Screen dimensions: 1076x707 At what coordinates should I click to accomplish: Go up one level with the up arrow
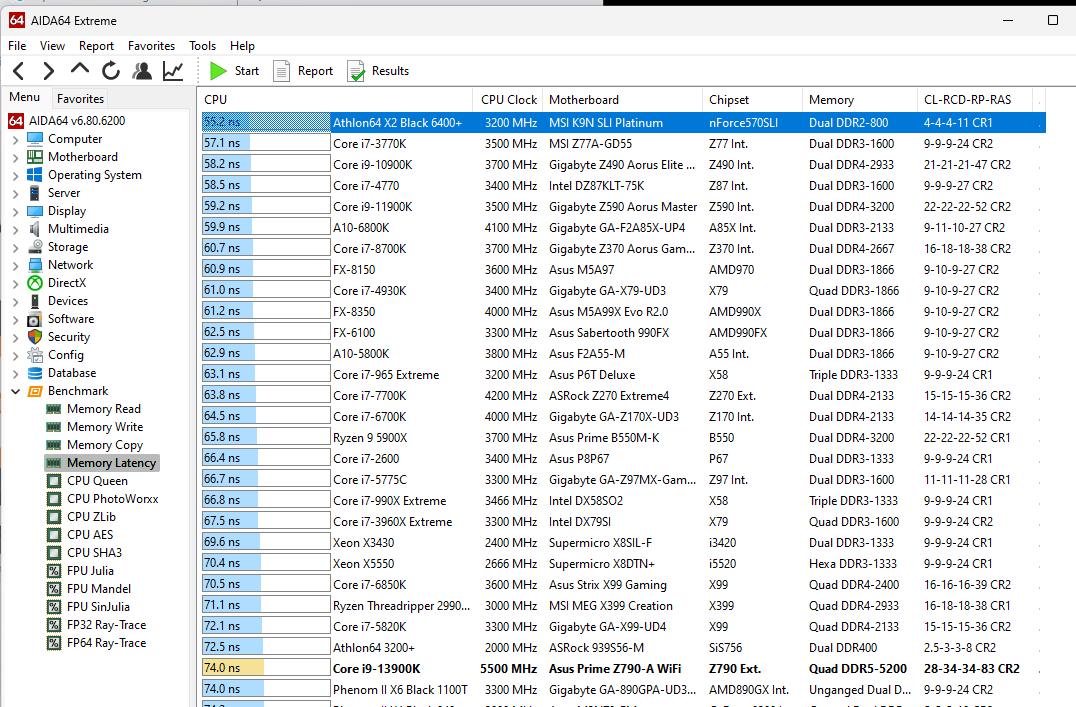click(x=80, y=69)
